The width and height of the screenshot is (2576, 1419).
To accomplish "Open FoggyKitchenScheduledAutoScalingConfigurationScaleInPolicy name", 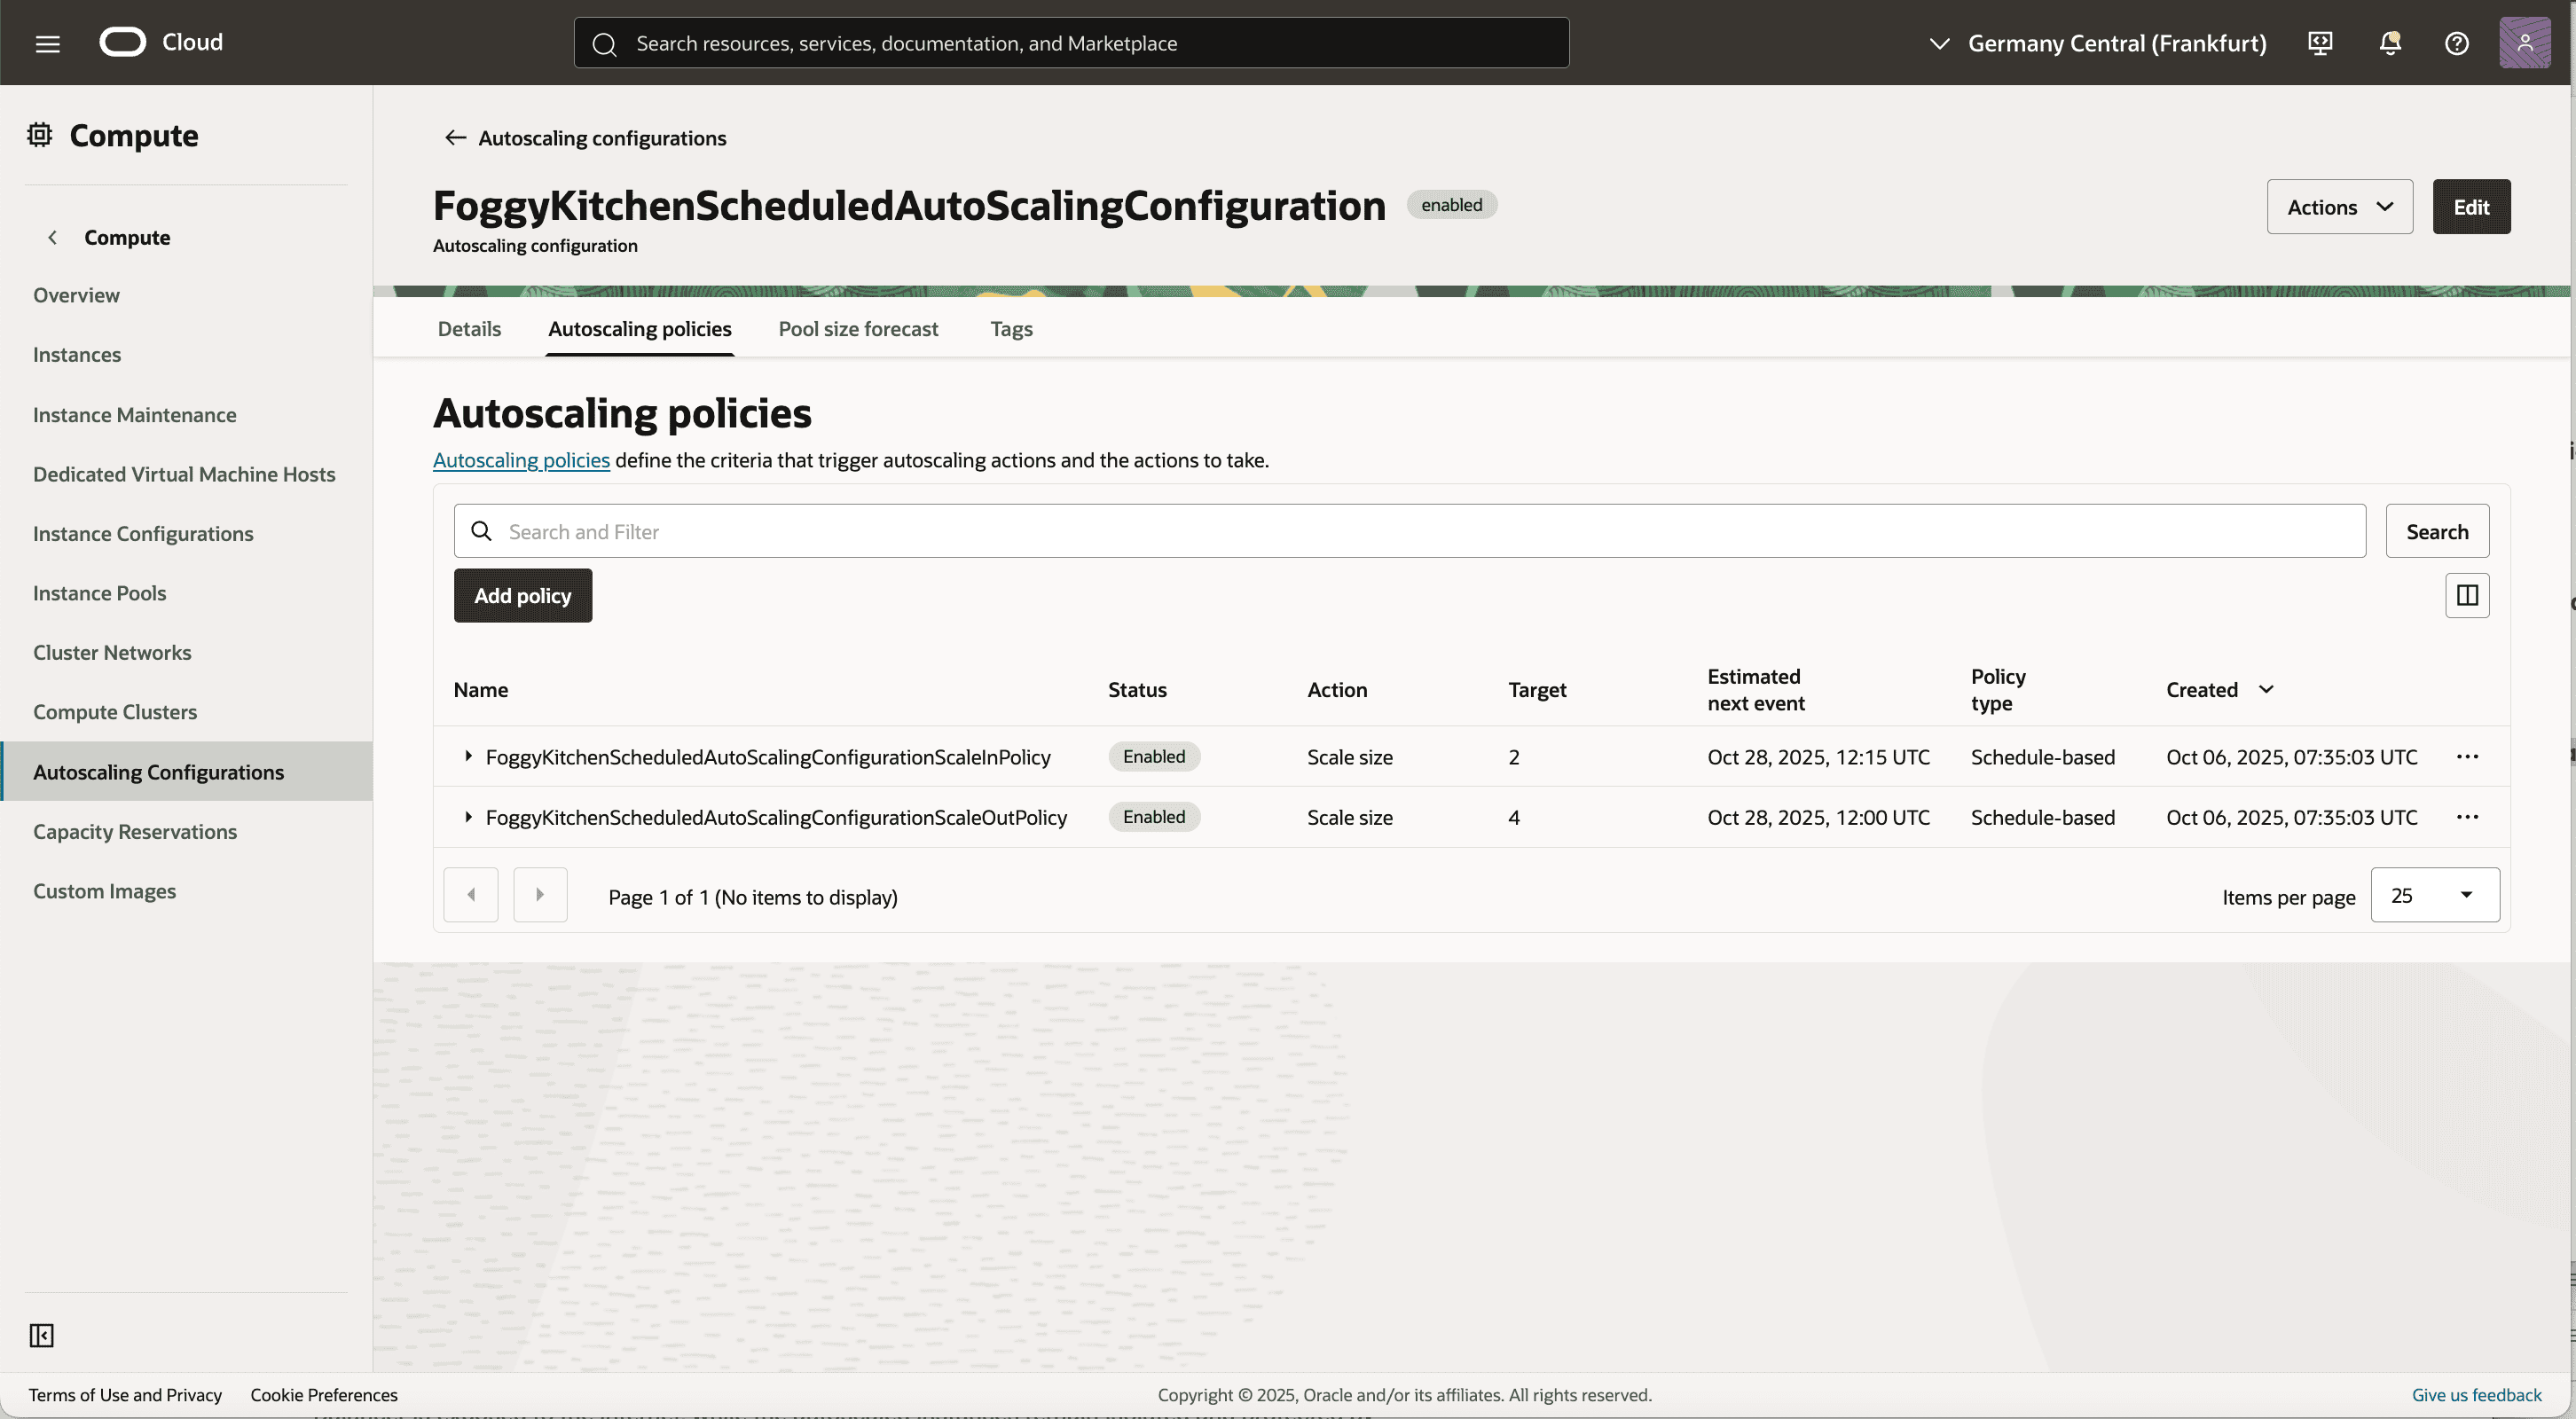I will (768, 757).
